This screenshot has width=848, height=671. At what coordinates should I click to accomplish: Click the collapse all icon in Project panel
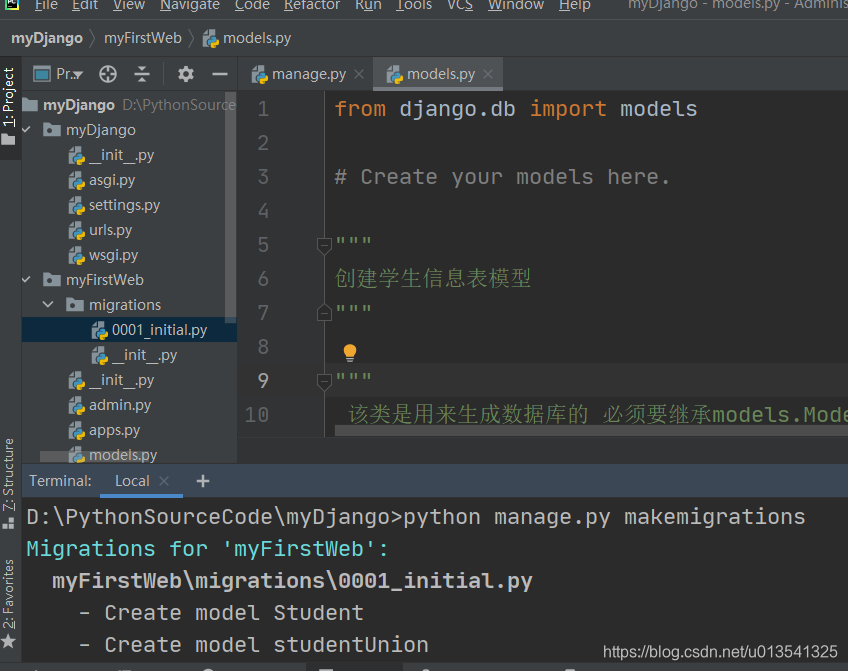click(142, 74)
